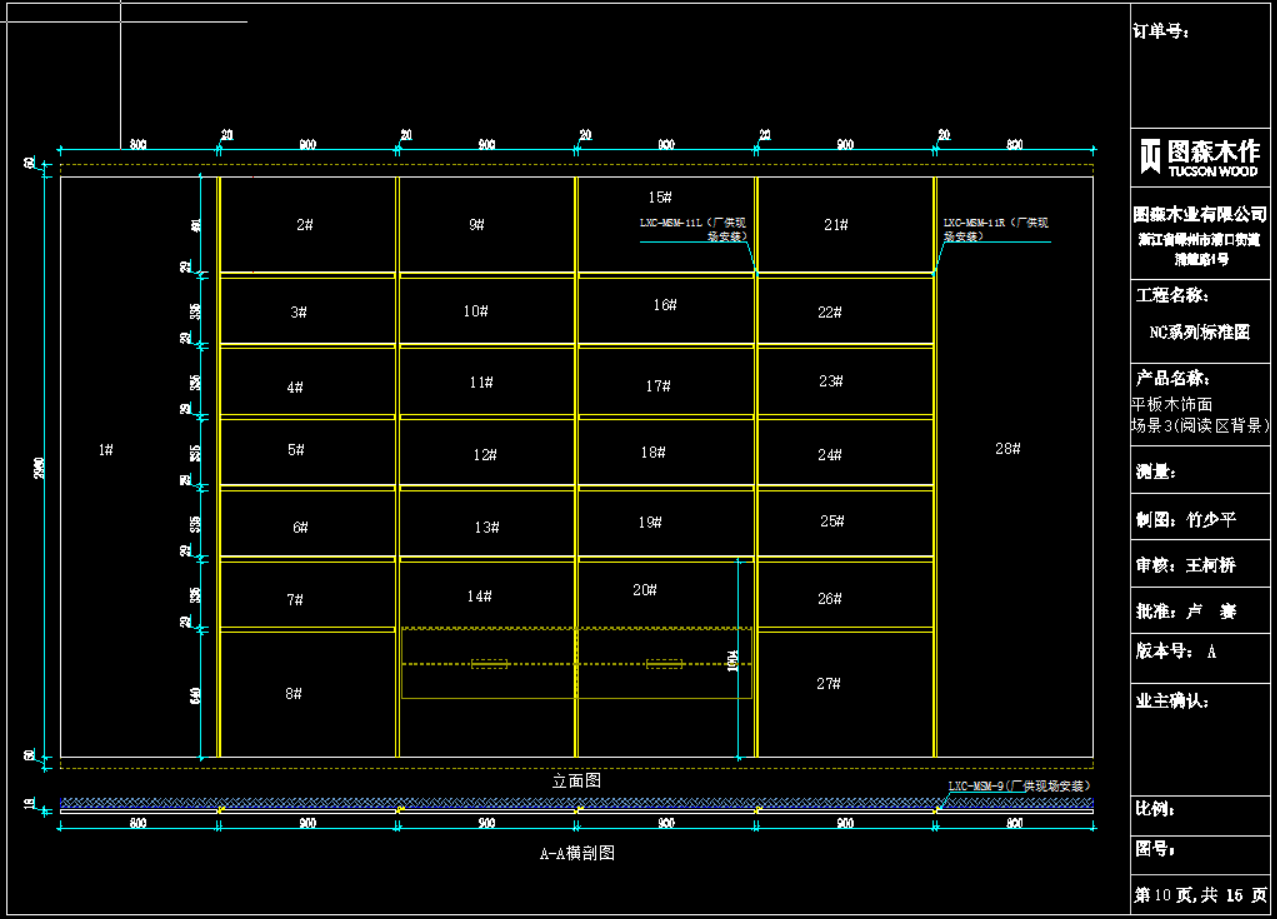Viewport: 1277px width, 919px height.
Task: Select the 立面图 view title
Action: point(576,781)
